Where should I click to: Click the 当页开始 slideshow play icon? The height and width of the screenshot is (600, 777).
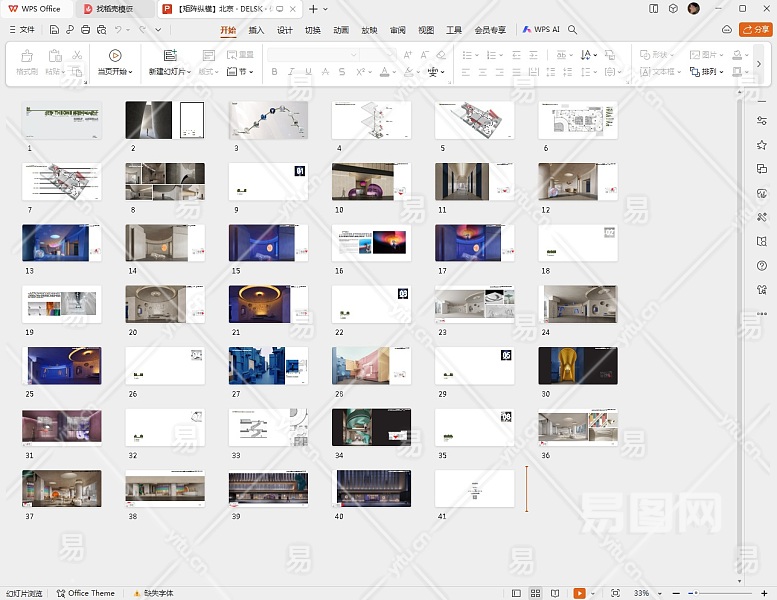pos(115,56)
